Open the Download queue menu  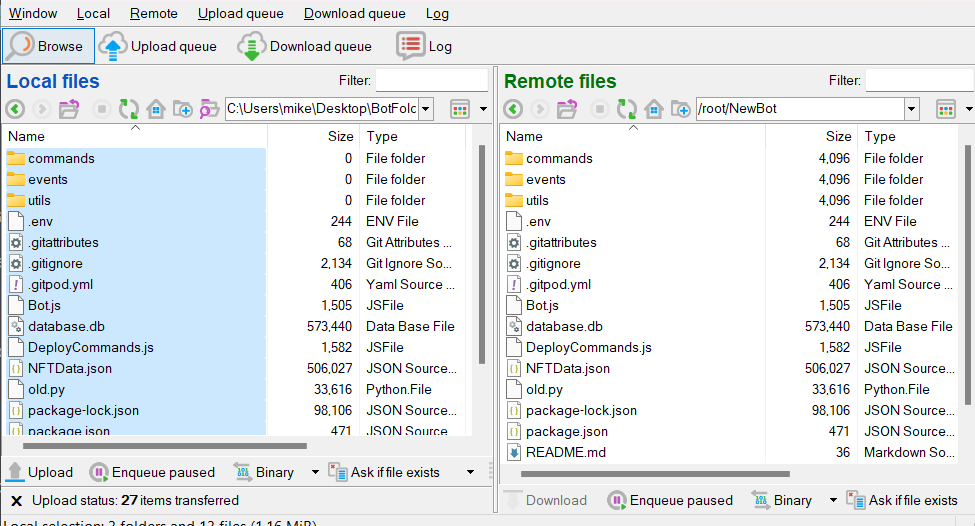(x=354, y=13)
